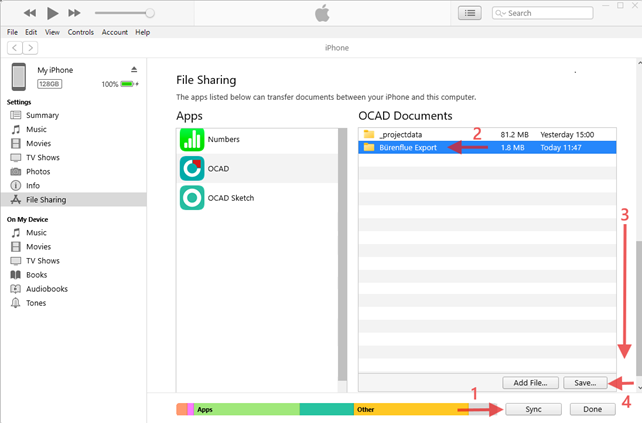Select File Sharing in the sidebar
The height and width of the screenshot is (423, 642).
pyautogui.click(x=74, y=200)
